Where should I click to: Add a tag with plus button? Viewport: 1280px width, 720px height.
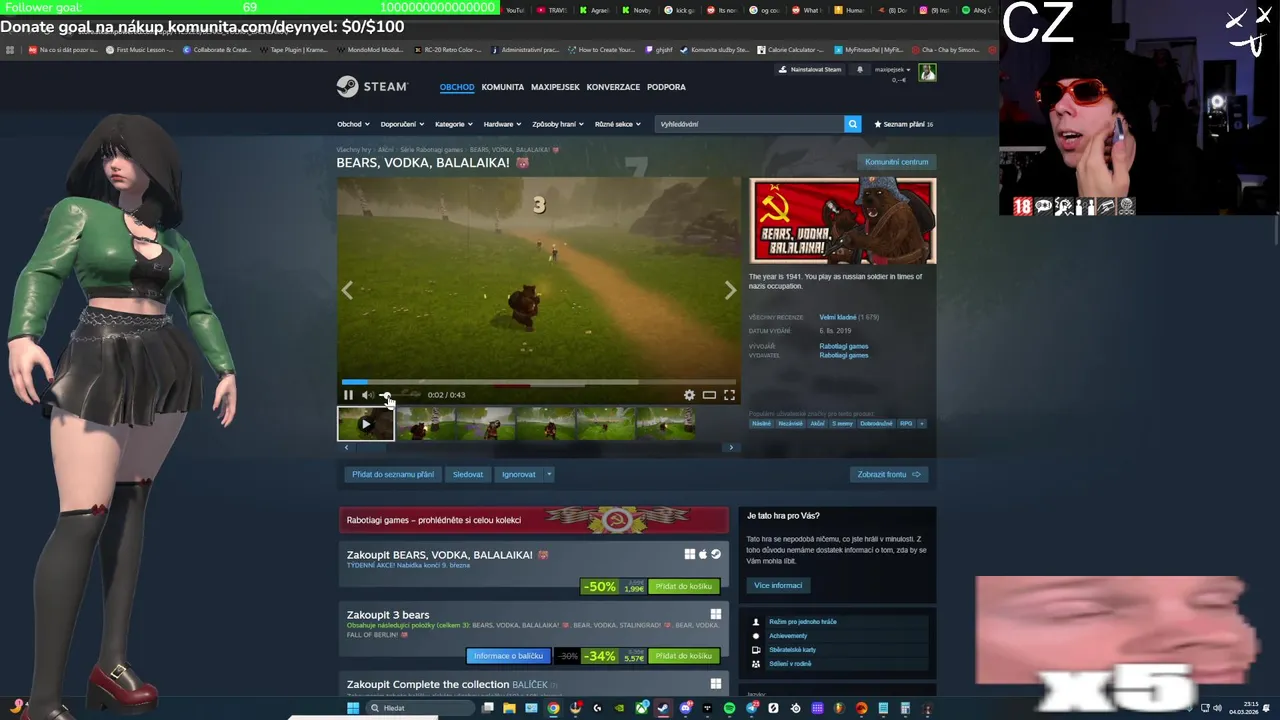[x=922, y=423]
